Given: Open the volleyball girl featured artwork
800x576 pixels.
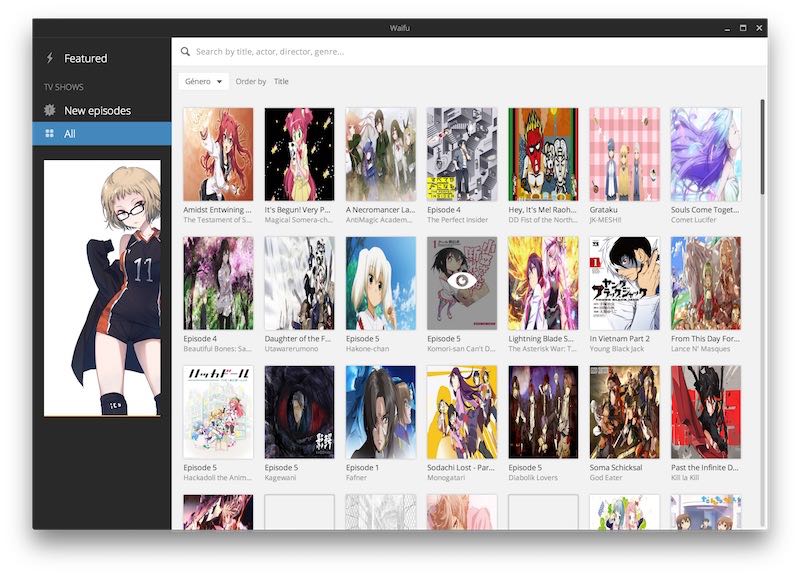Looking at the screenshot, I should coord(102,288).
